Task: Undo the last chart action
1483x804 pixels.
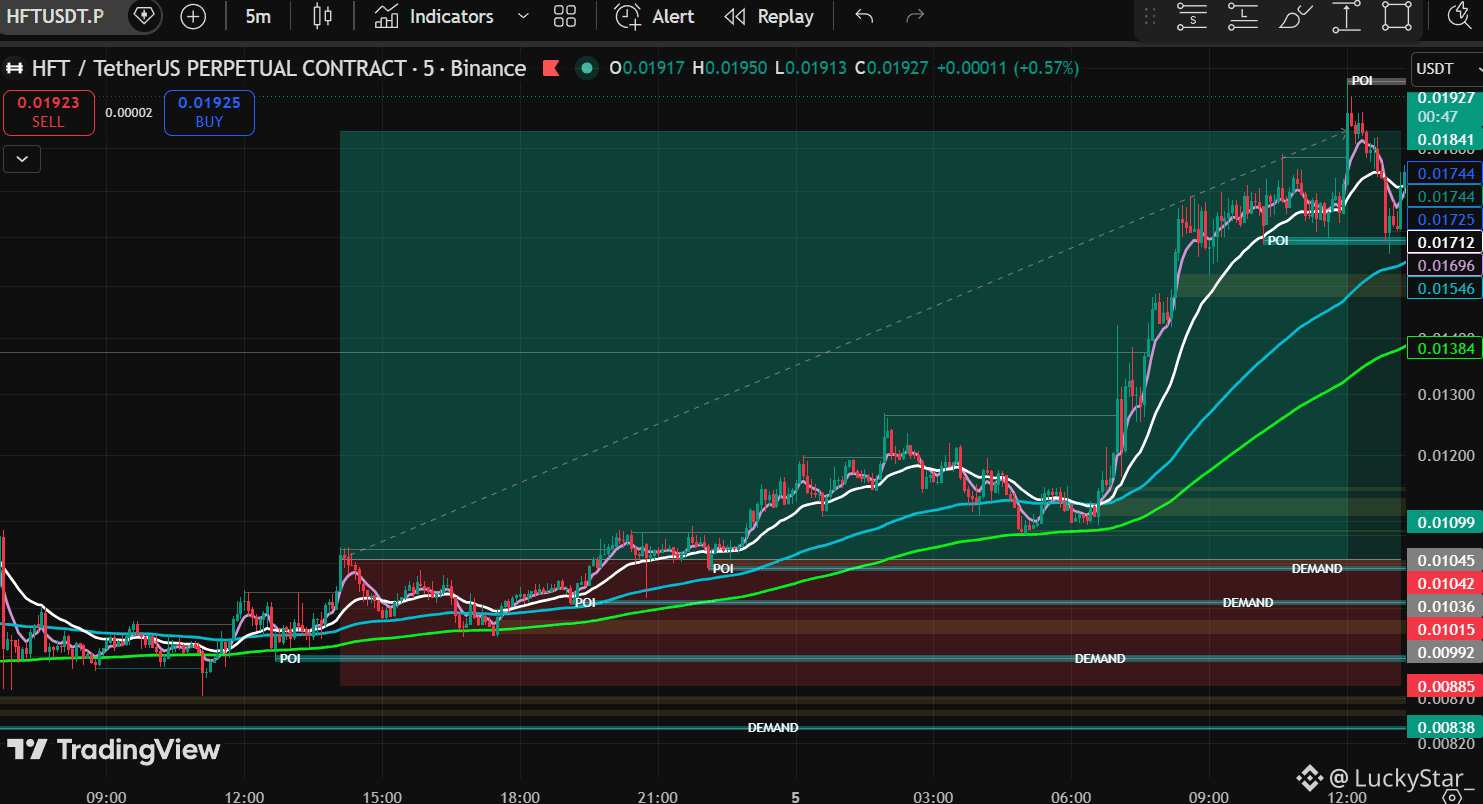Action: pos(865,16)
